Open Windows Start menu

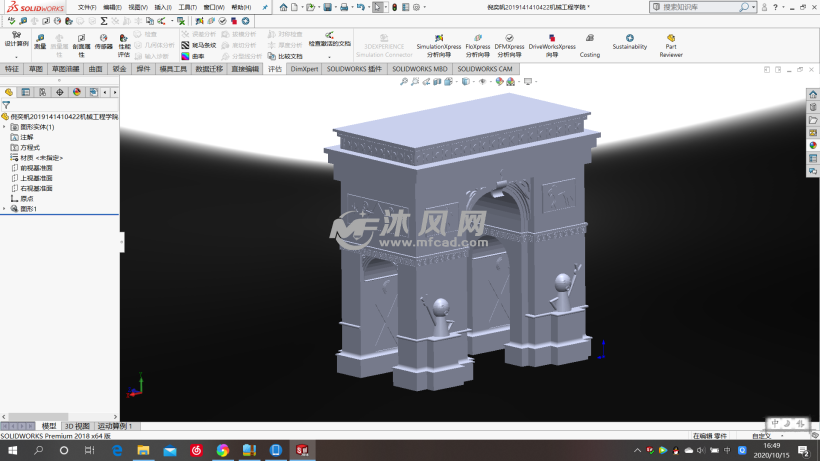point(13,450)
